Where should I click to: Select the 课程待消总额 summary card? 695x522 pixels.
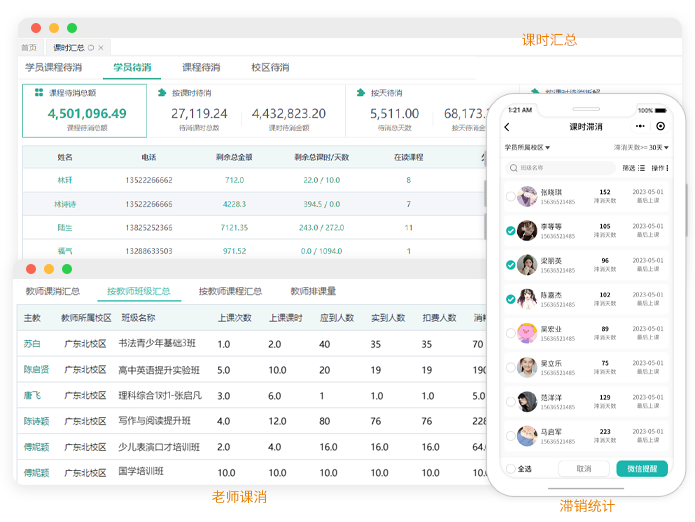(x=84, y=111)
